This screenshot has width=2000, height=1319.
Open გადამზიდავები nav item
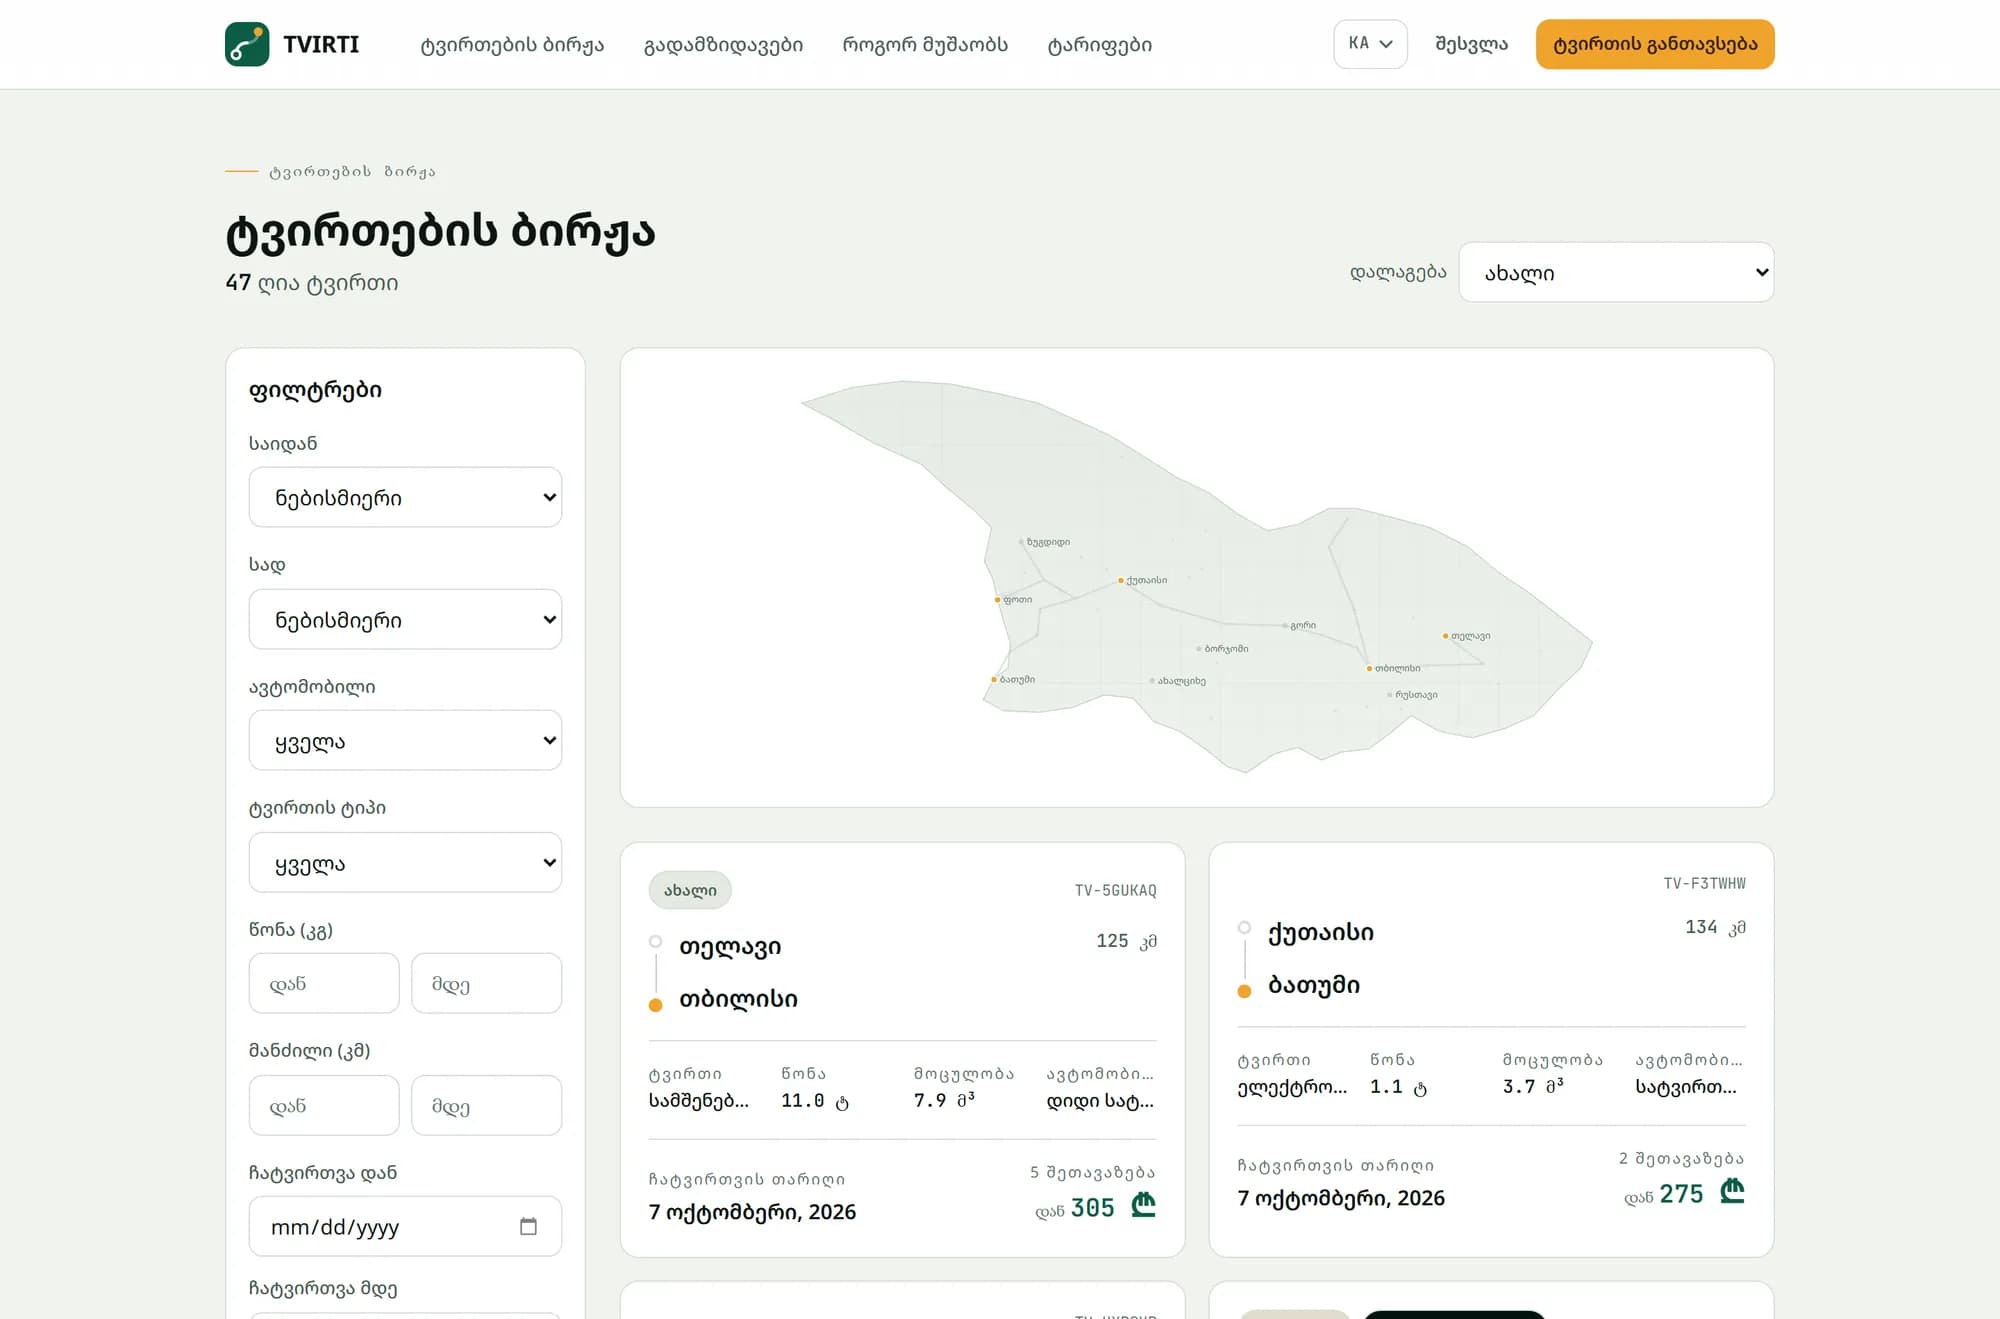coord(723,45)
